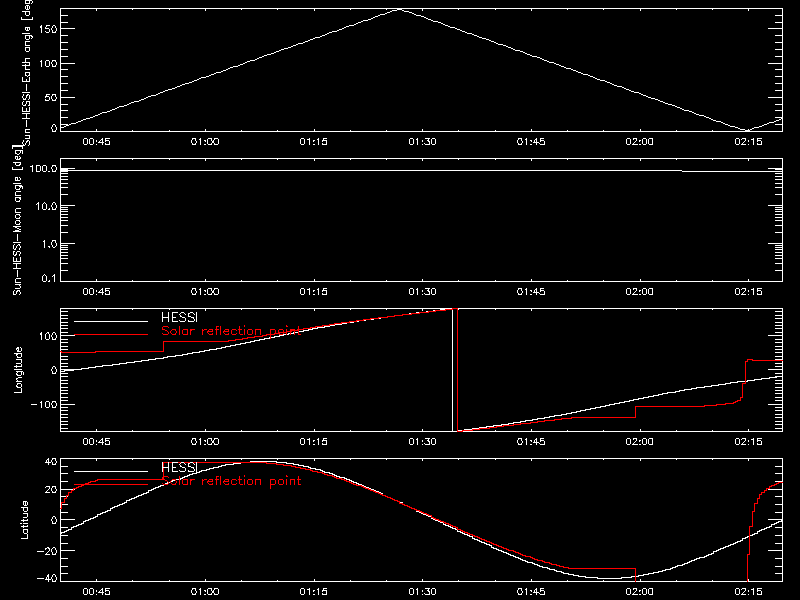Click 00:45 under Latitude plot
800x600 pixels.
point(96,592)
